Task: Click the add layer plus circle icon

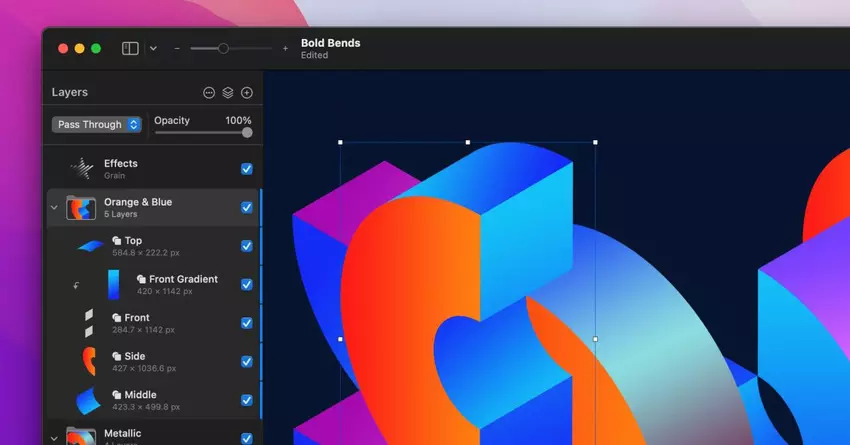Action: [247, 93]
